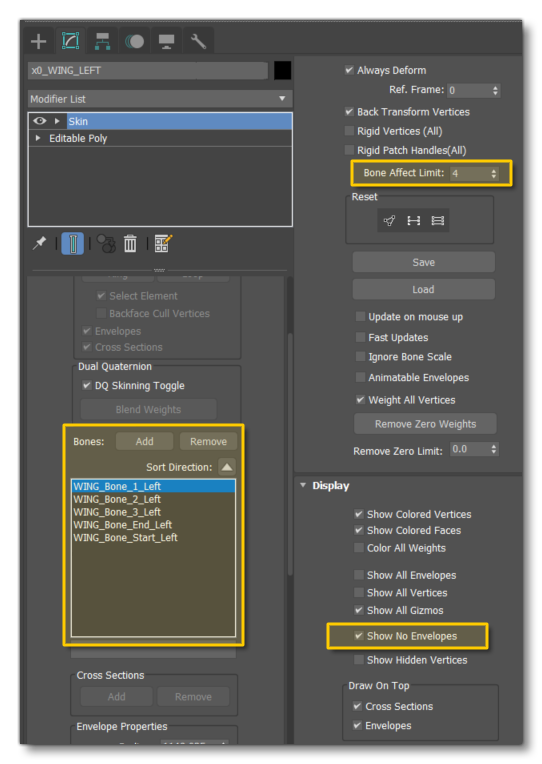The width and height of the screenshot is (542, 764).
Task: Enable Animatable Envelopes checkbox
Action: tap(360, 377)
